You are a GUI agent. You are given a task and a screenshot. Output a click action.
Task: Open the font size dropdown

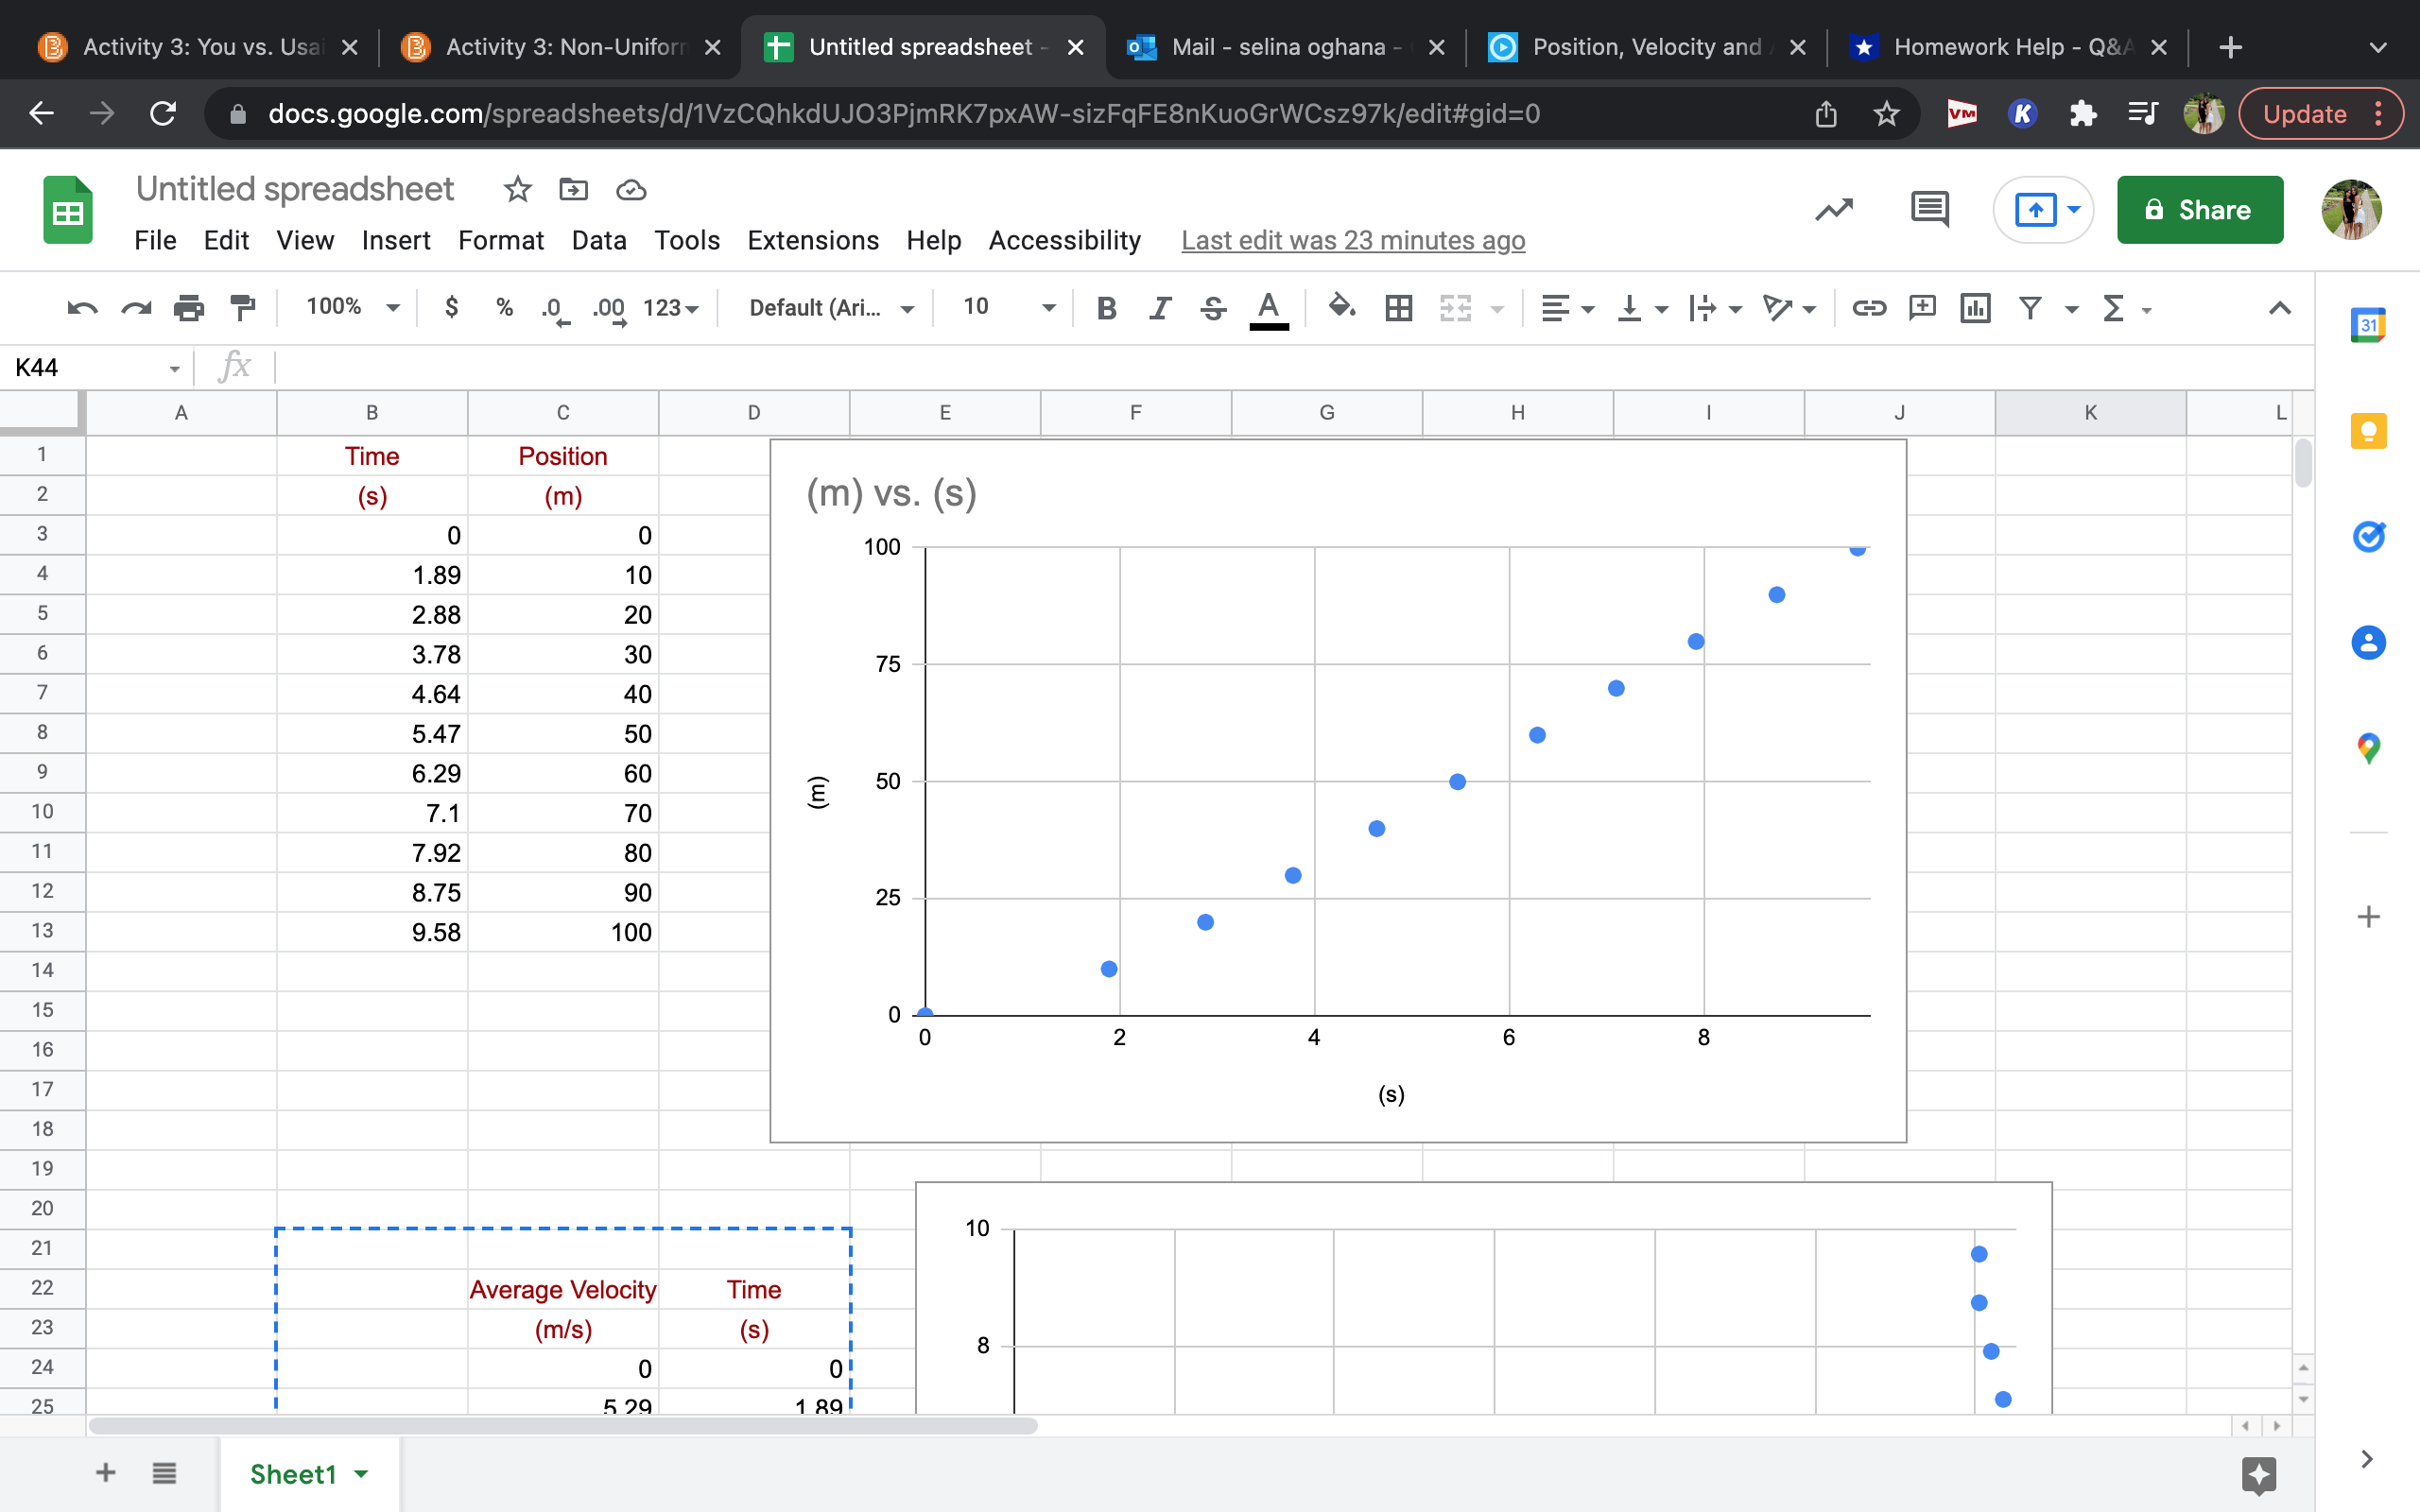[x=1047, y=308]
